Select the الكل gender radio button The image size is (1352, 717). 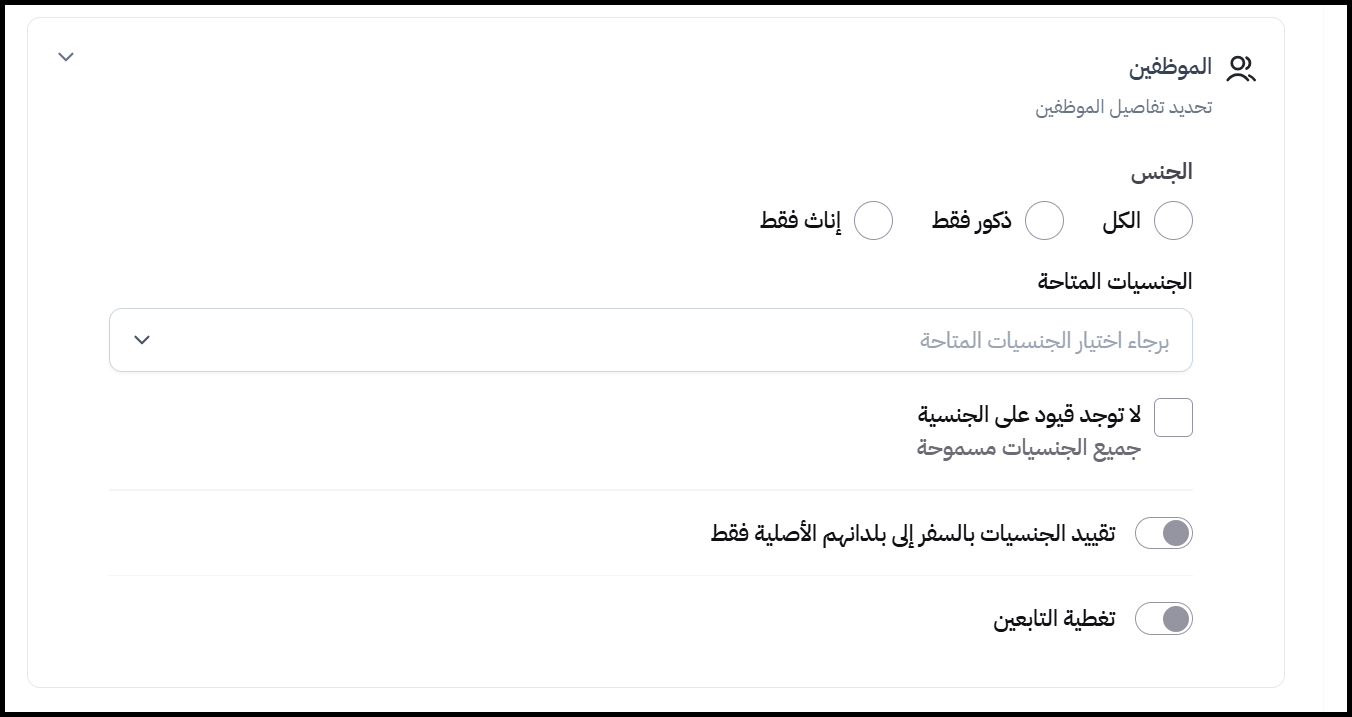(1173, 221)
